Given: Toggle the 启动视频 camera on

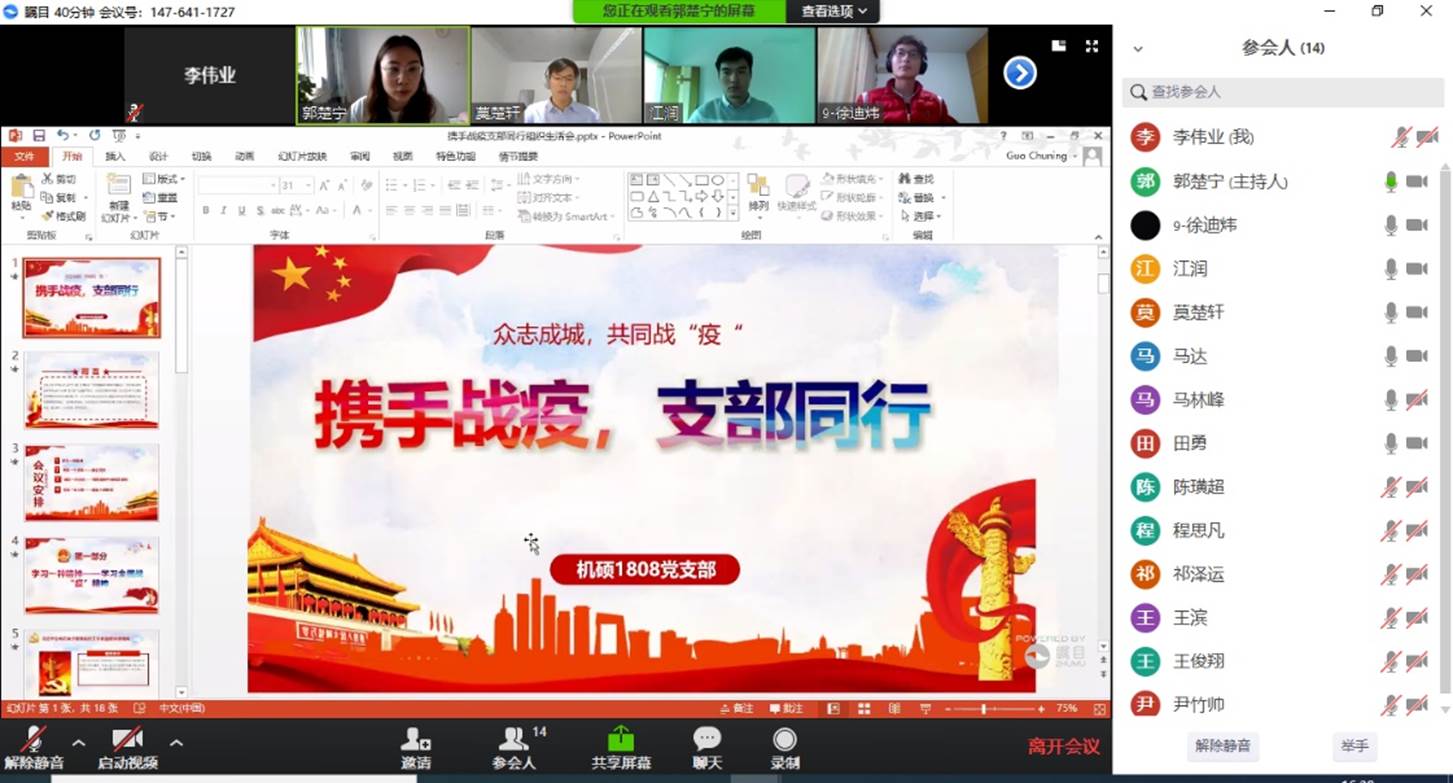Looking at the screenshot, I should [x=127, y=741].
